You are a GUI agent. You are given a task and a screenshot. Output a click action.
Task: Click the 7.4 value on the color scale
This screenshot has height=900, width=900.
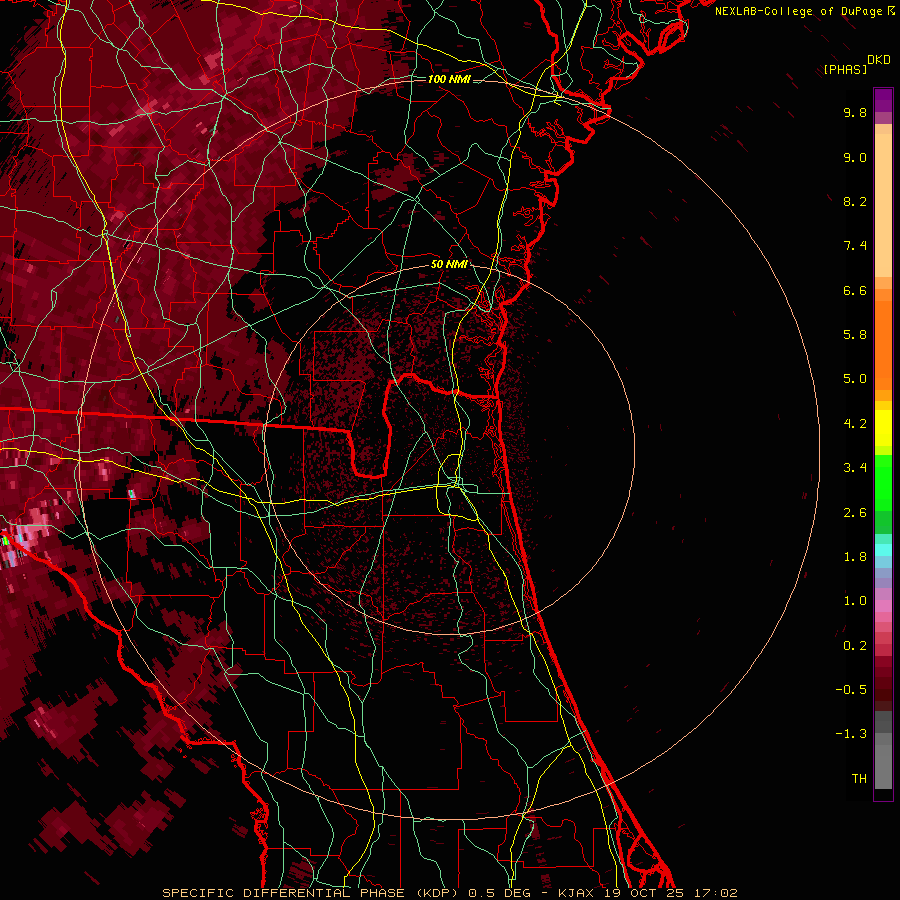(855, 246)
